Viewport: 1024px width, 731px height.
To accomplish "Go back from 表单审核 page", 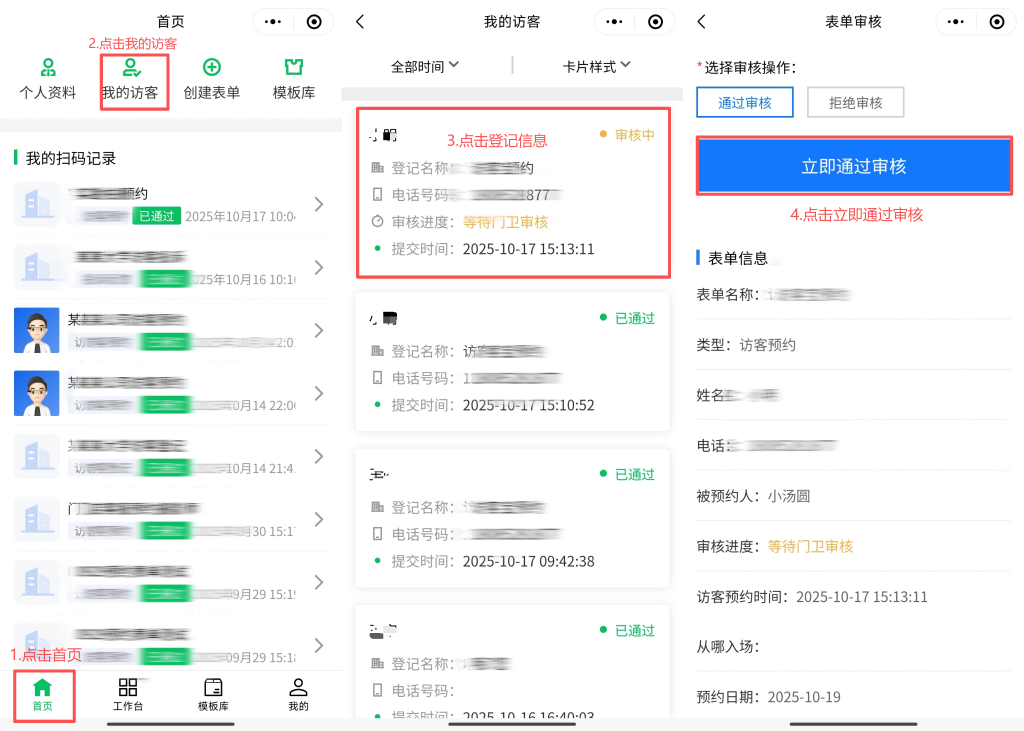I will (x=701, y=22).
